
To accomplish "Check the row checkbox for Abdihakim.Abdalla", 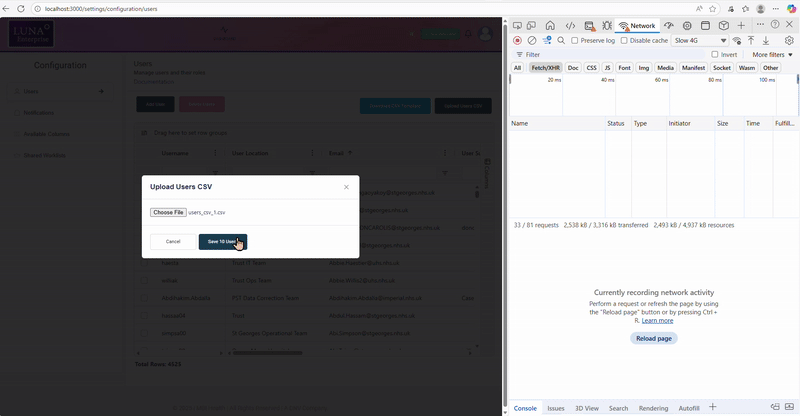I will click(x=144, y=298).
